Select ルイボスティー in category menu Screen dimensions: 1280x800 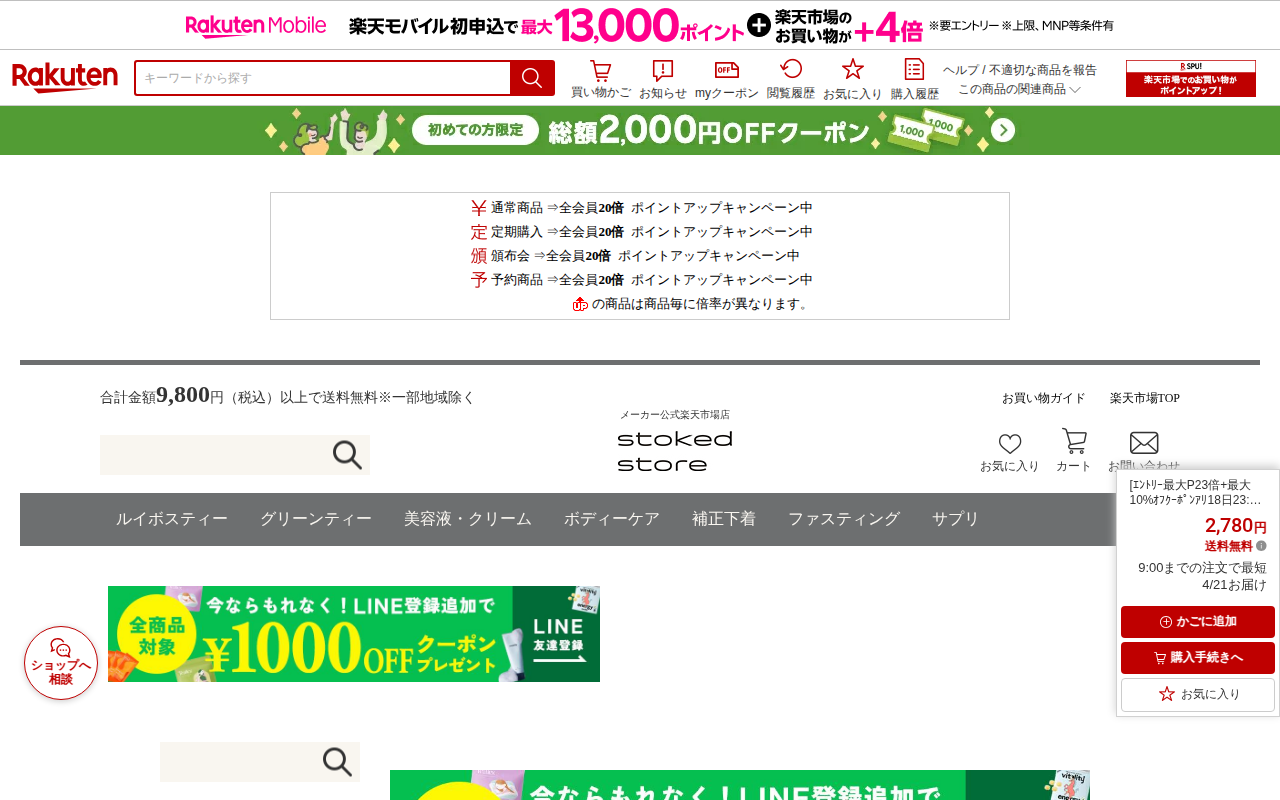pyautogui.click(x=171, y=519)
